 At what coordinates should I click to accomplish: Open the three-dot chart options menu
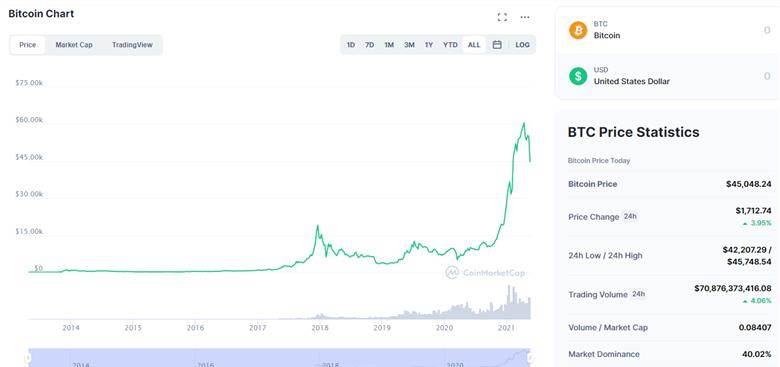[x=525, y=17]
